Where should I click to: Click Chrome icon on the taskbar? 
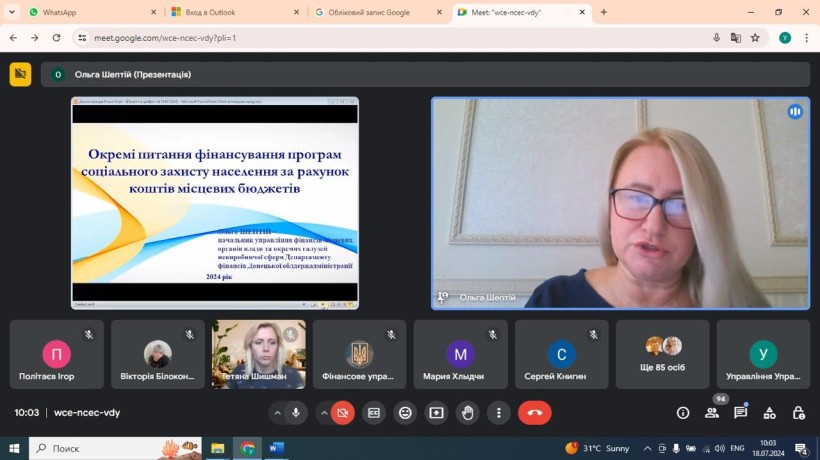[247, 448]
